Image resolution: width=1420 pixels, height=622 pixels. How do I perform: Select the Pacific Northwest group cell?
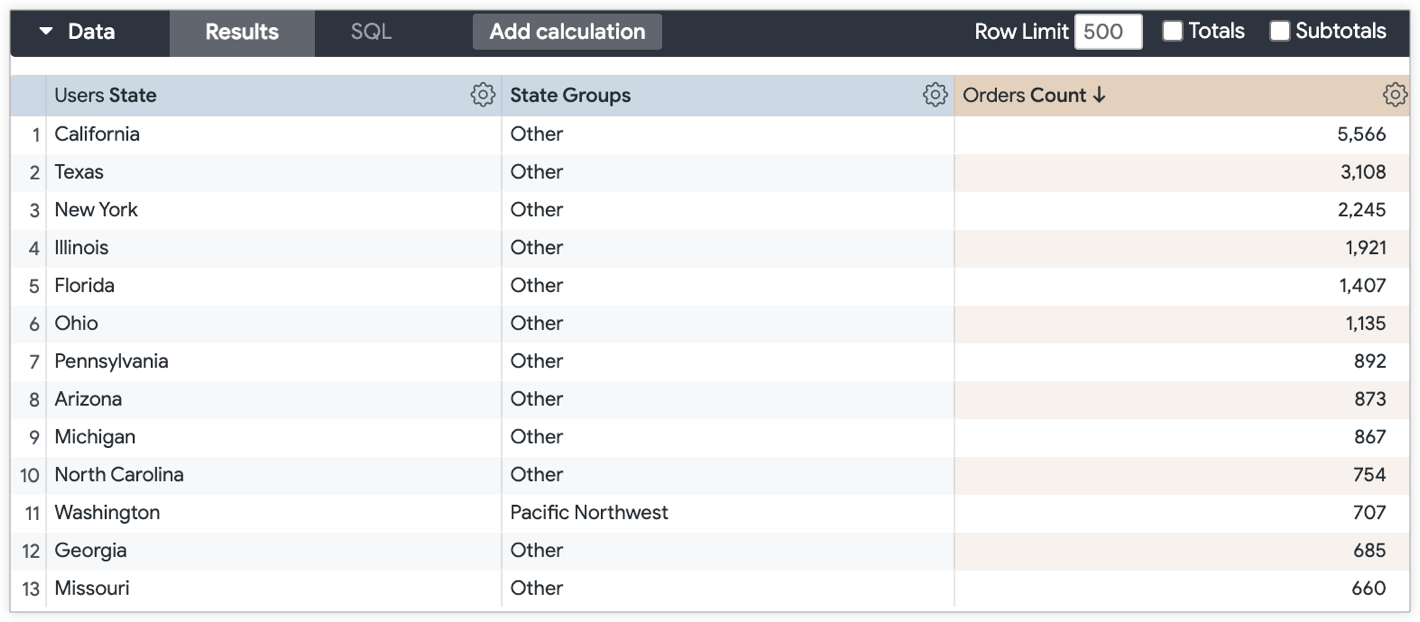pos(589,513)
